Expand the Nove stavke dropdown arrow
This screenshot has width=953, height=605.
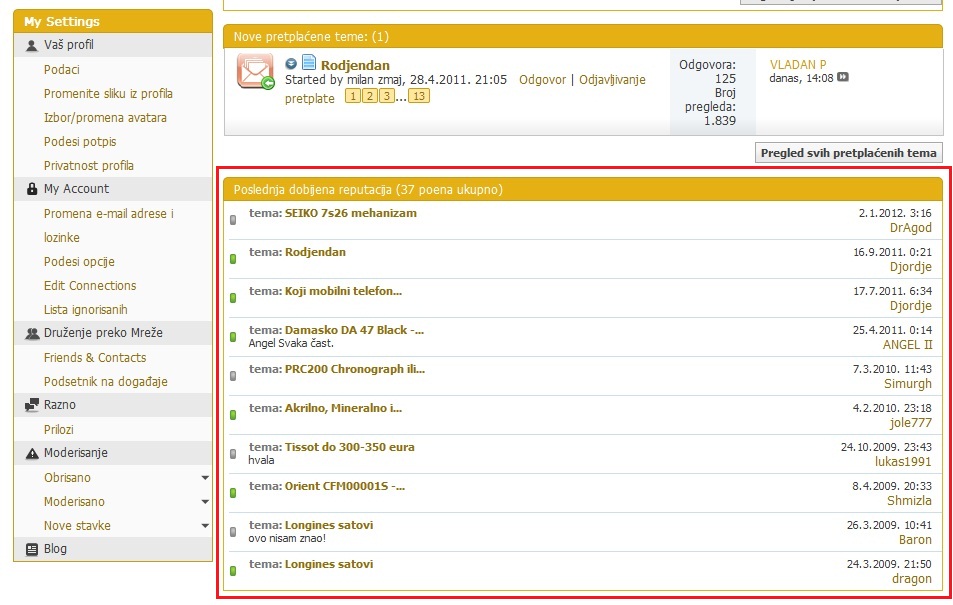[x=205, y=526]
